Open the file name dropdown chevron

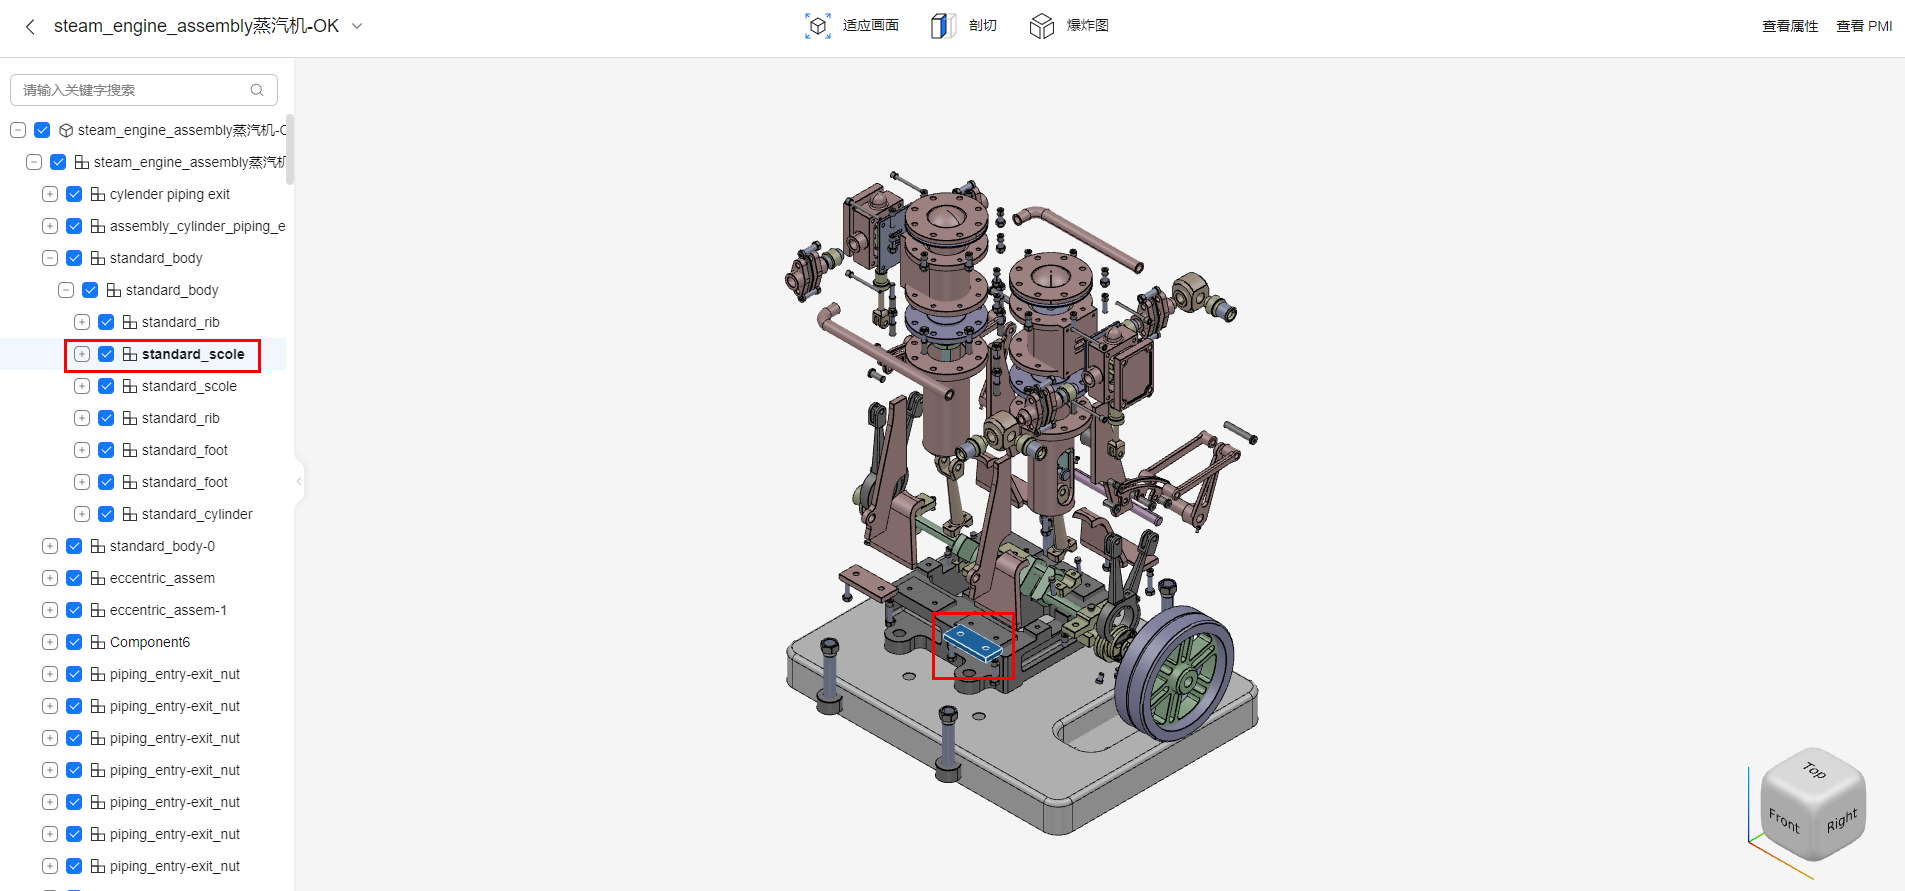point(357,26)
